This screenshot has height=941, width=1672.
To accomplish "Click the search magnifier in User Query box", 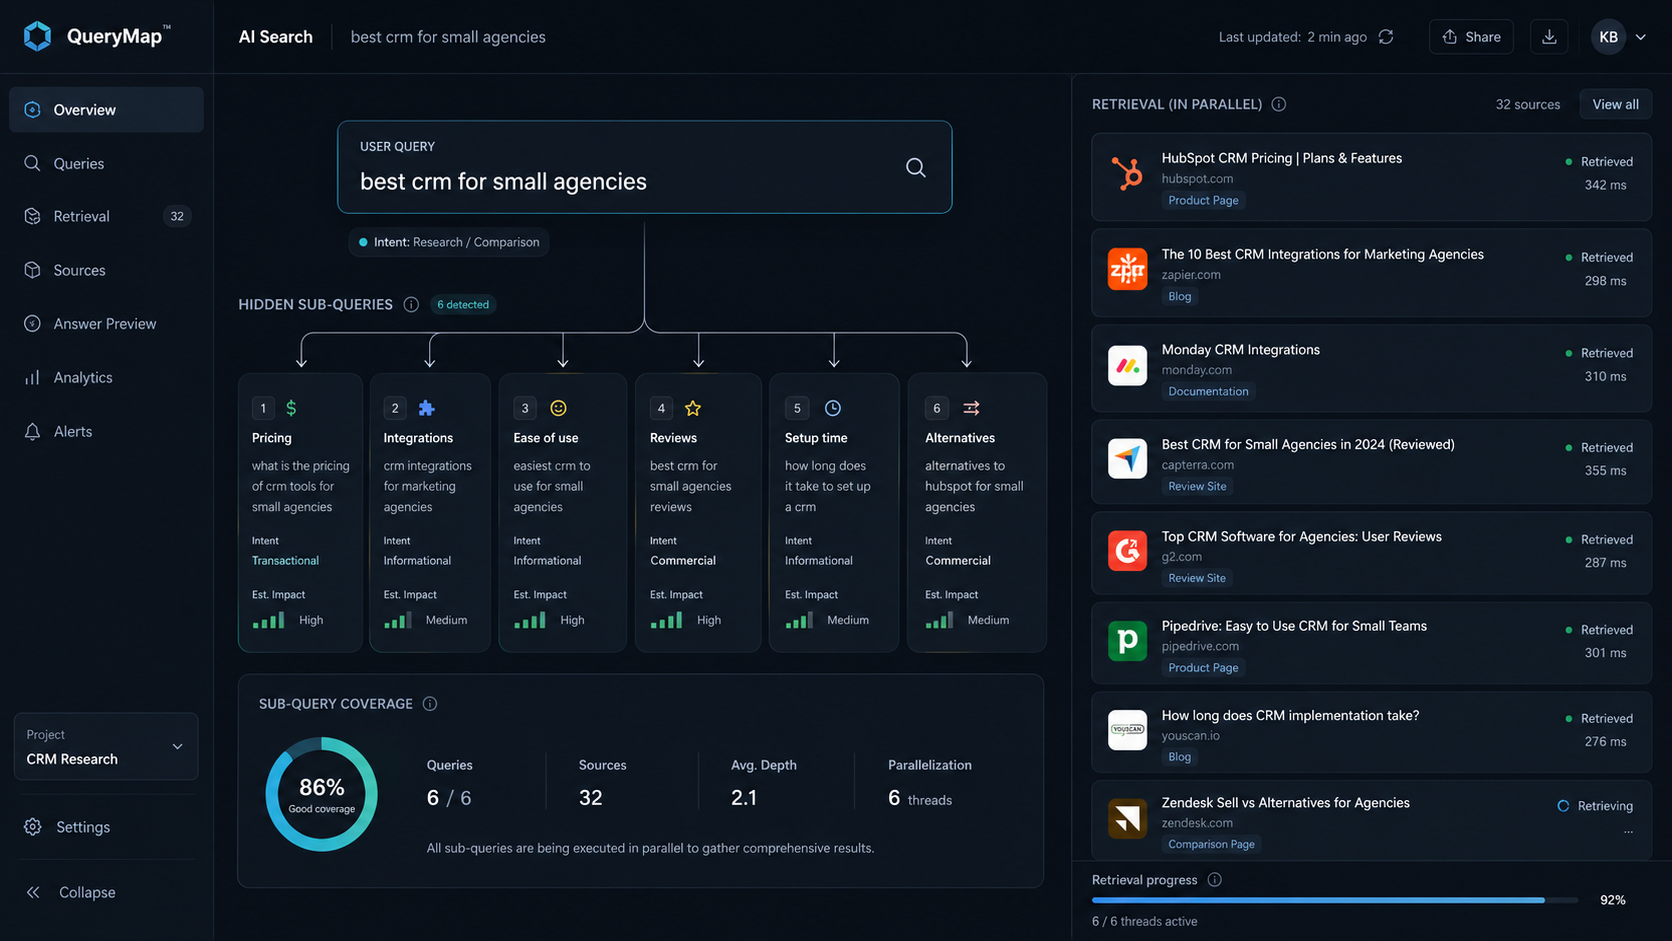I will (915, 167).
